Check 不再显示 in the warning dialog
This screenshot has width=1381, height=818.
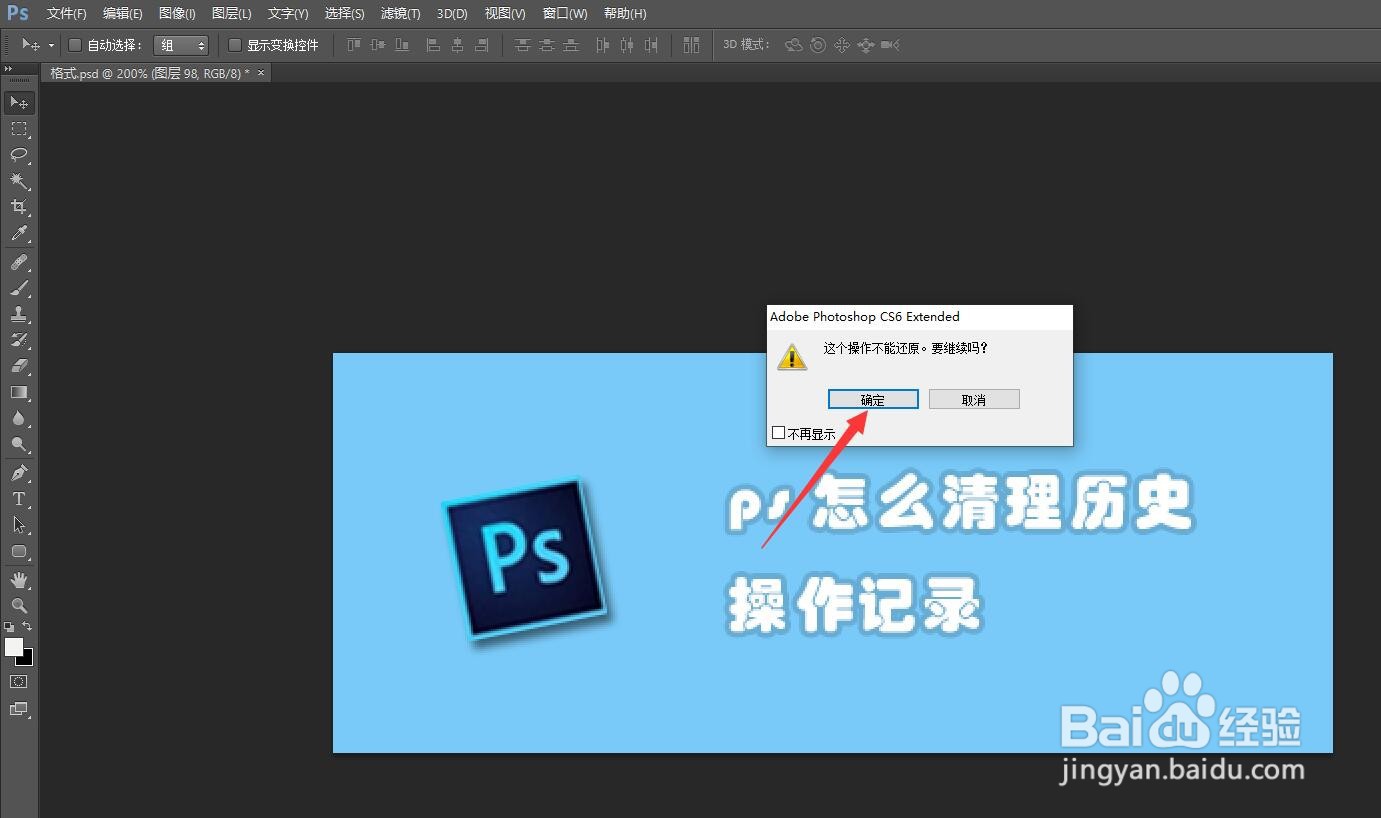click(779, 432)
